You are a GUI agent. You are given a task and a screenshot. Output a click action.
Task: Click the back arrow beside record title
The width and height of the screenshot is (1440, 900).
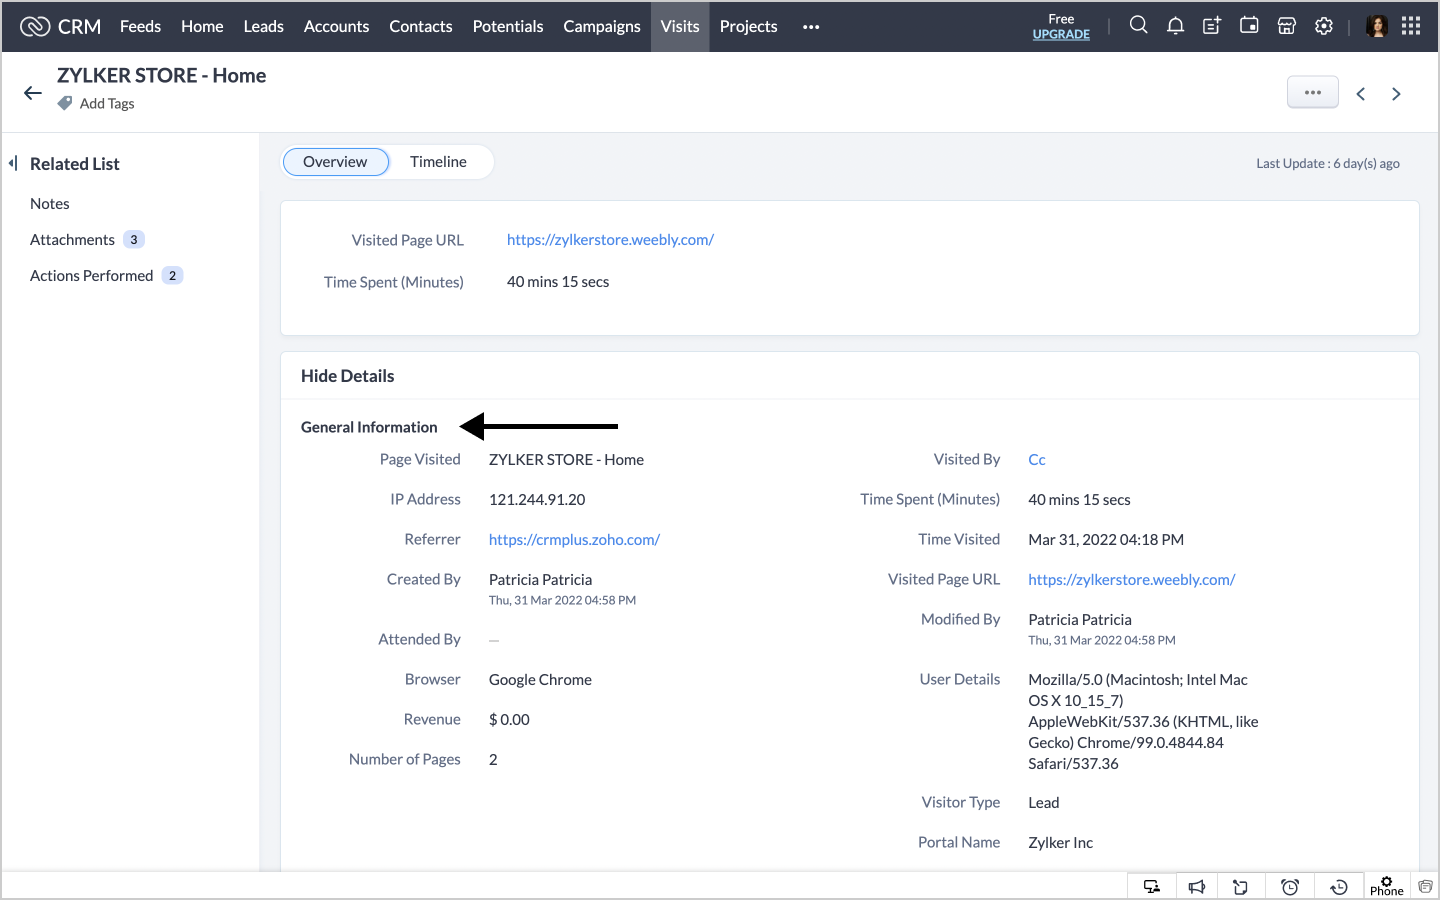pos(33,93)
